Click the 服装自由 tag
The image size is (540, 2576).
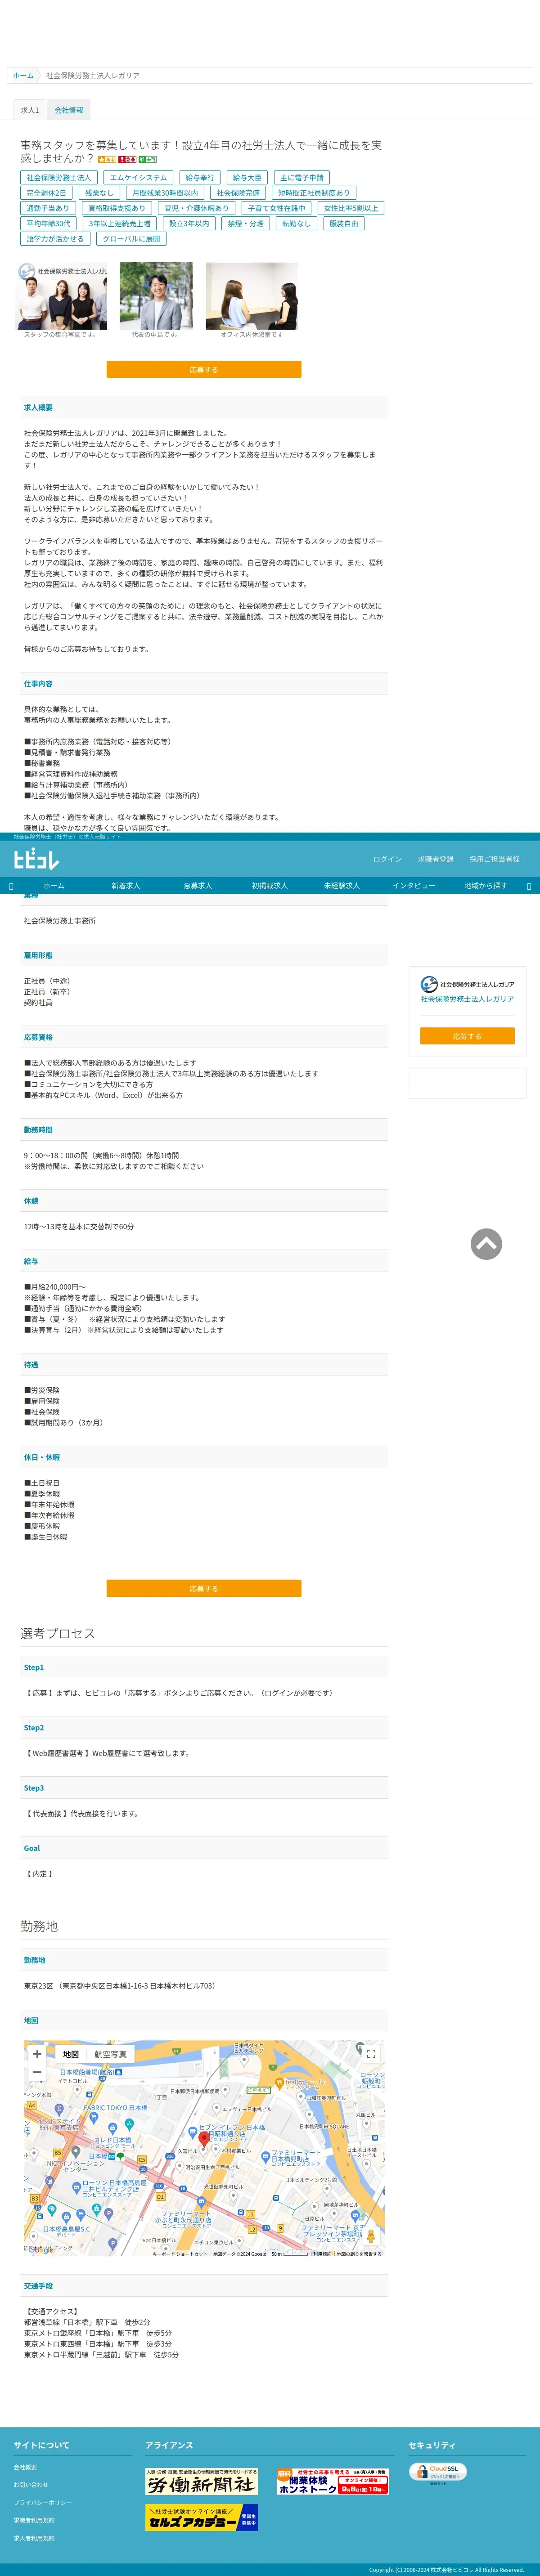pyautogui.click(x=344, y=224)
